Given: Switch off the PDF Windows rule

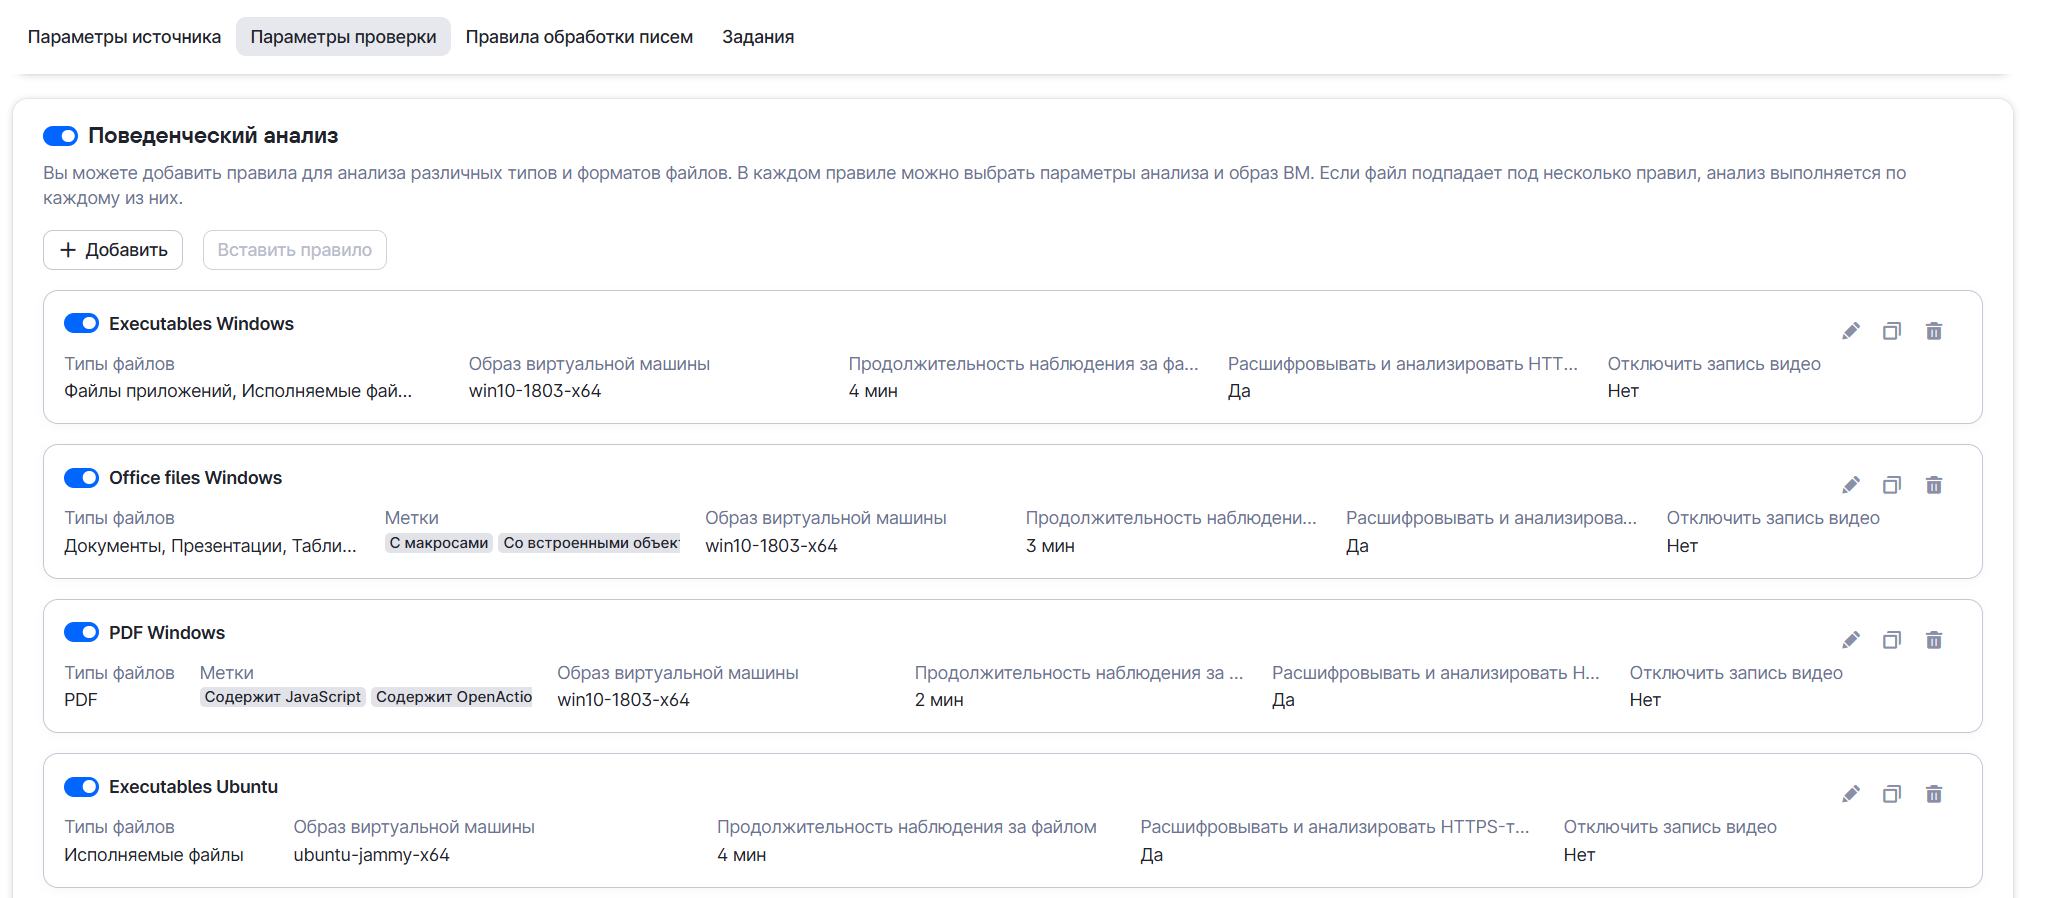Looking at the screenshot, I should tap(82, 632).
